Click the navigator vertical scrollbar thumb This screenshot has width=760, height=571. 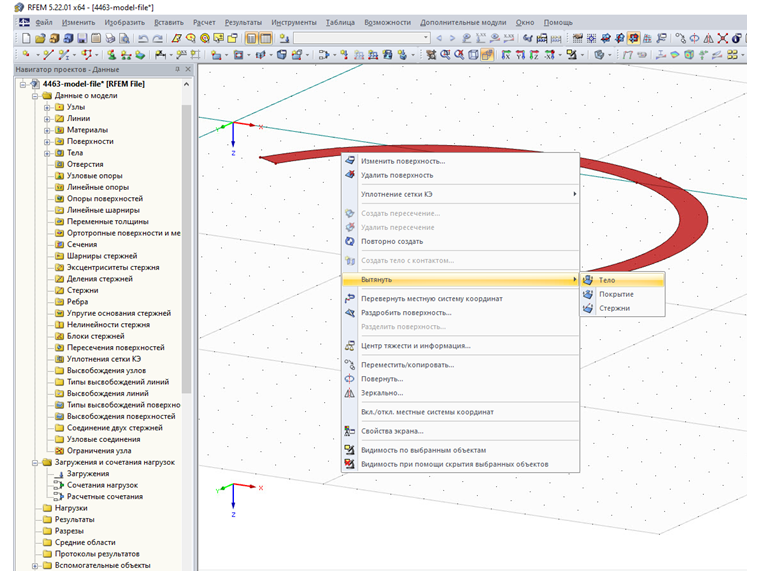[187, 248]
